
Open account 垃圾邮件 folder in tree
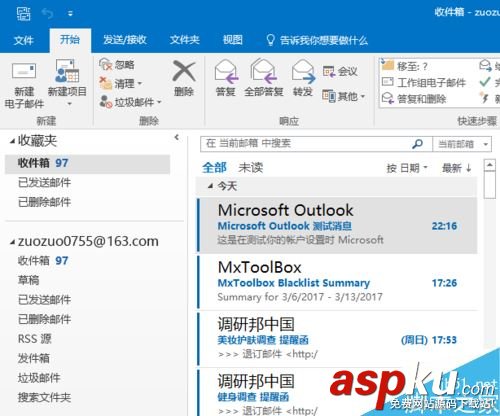coord(39,378)
